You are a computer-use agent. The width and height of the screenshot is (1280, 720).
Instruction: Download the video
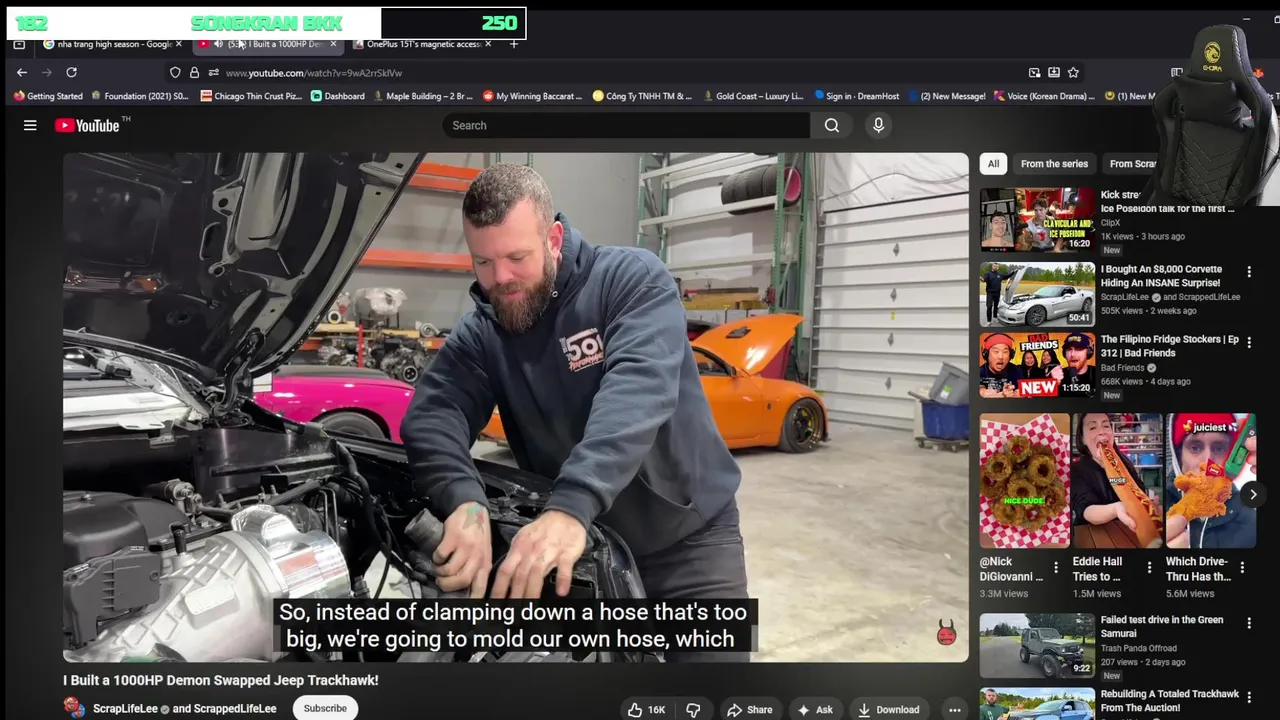888,710
